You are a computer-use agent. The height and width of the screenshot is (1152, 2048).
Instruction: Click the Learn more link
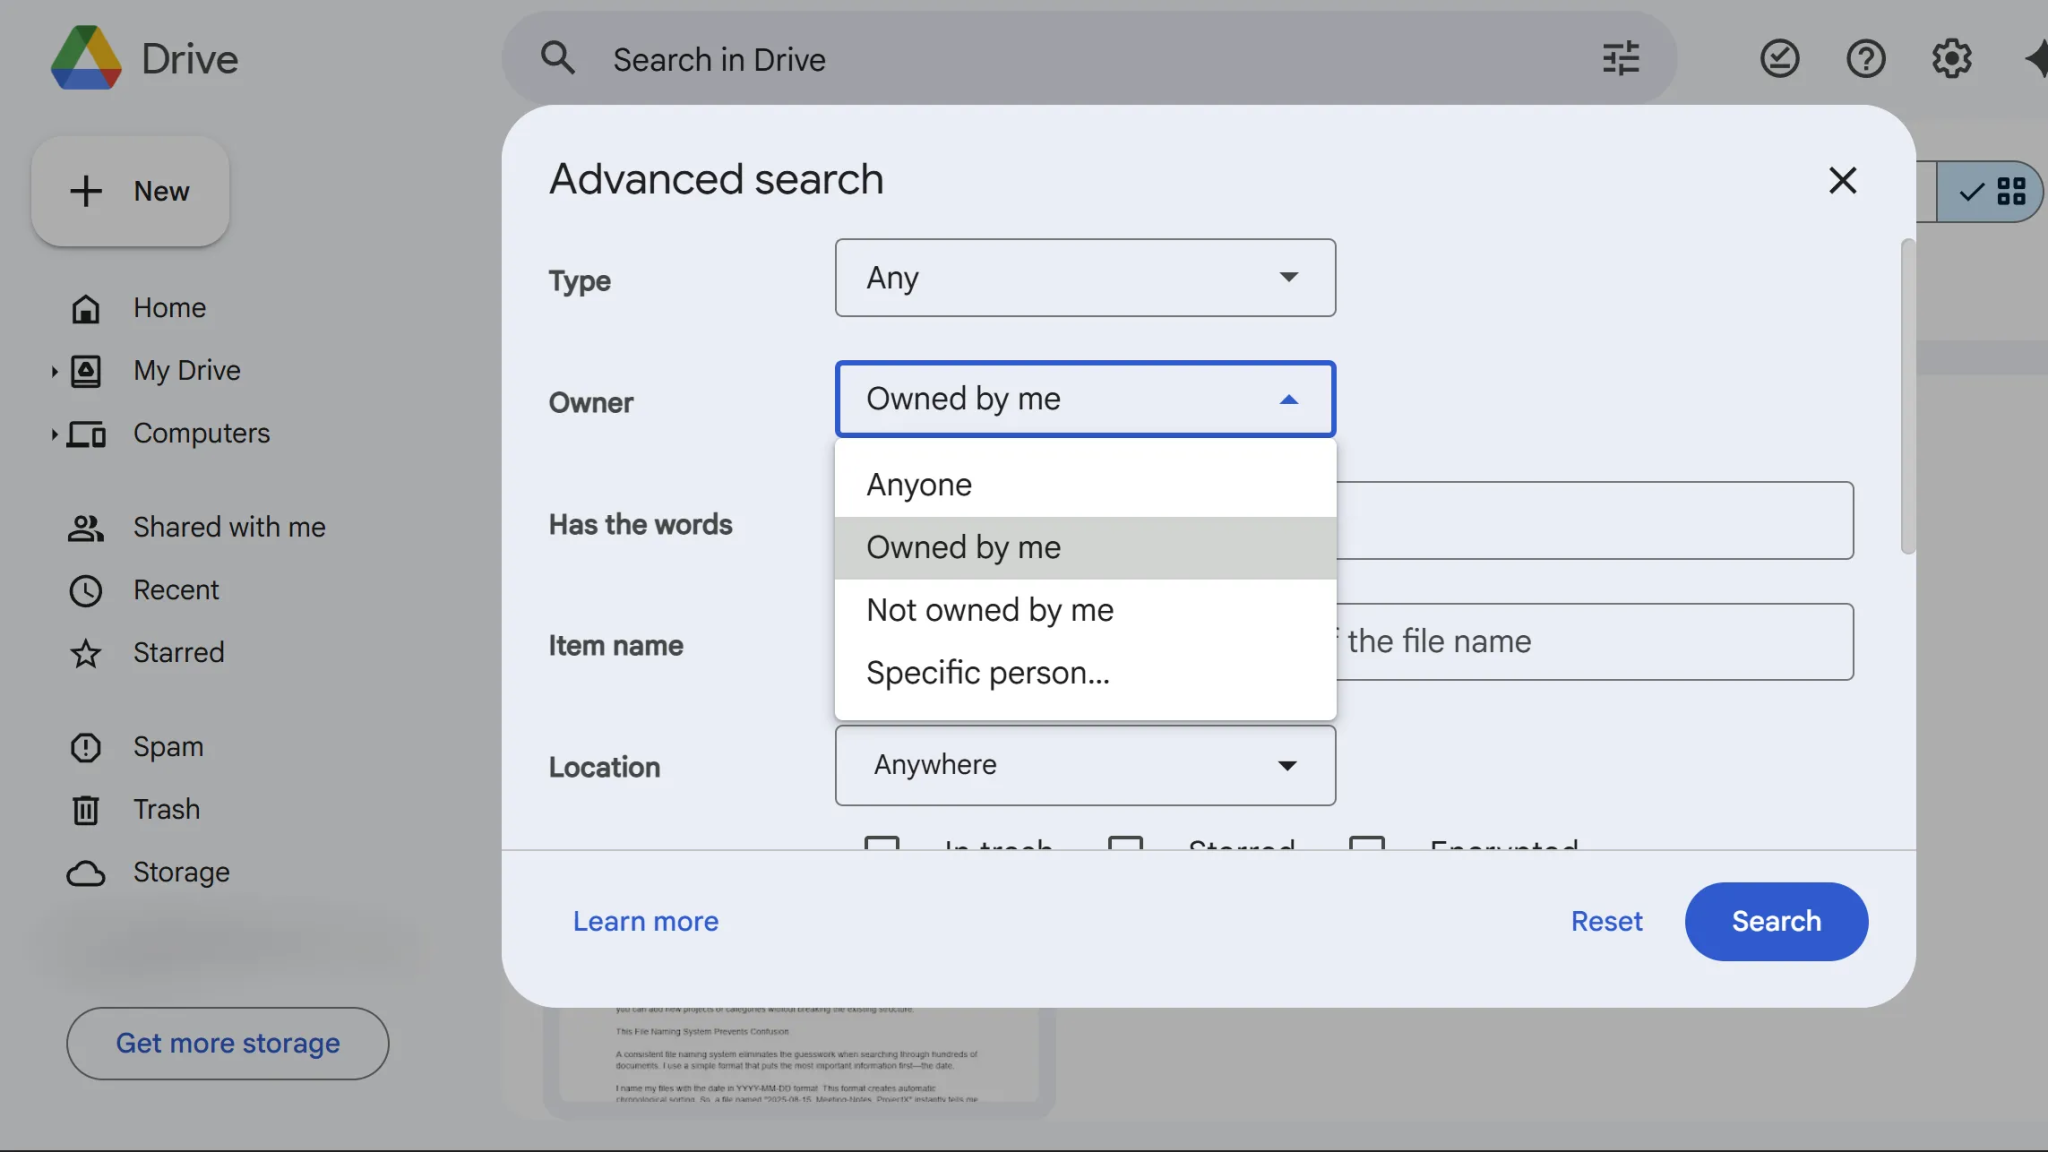point(645,921)
